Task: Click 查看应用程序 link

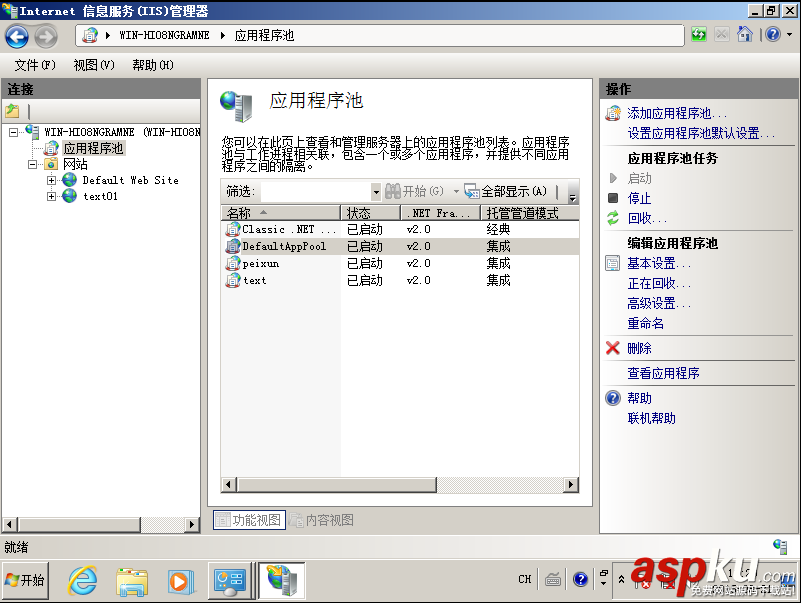Action: click(664, 374)
